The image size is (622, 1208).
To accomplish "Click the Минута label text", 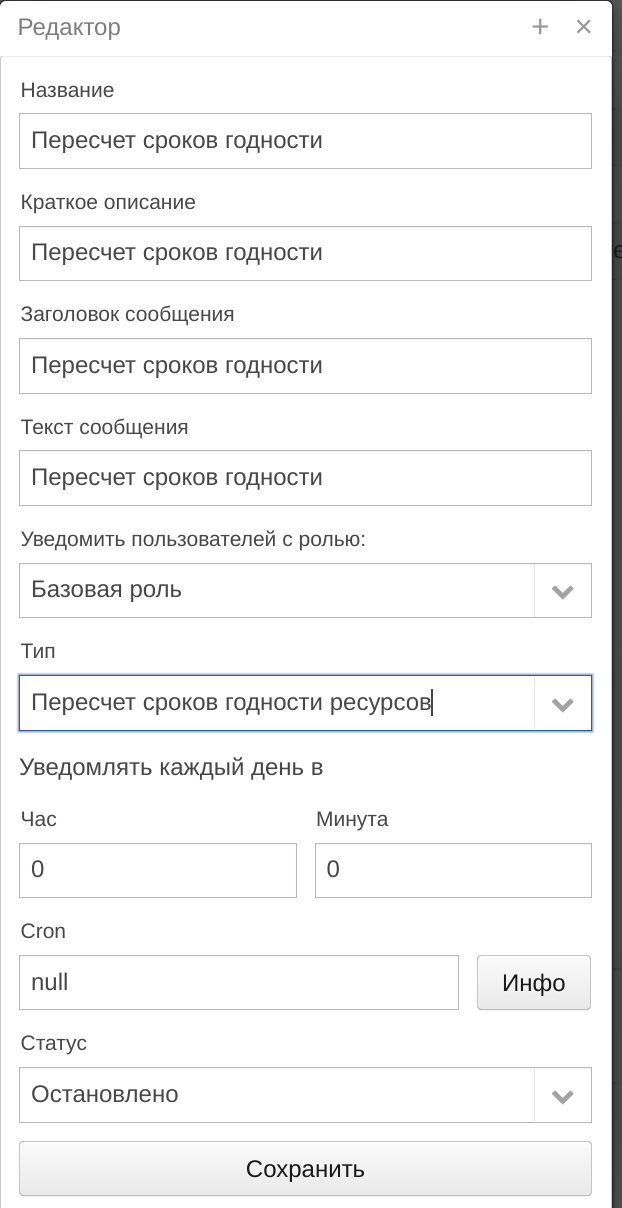I will [x=352, y=819].
